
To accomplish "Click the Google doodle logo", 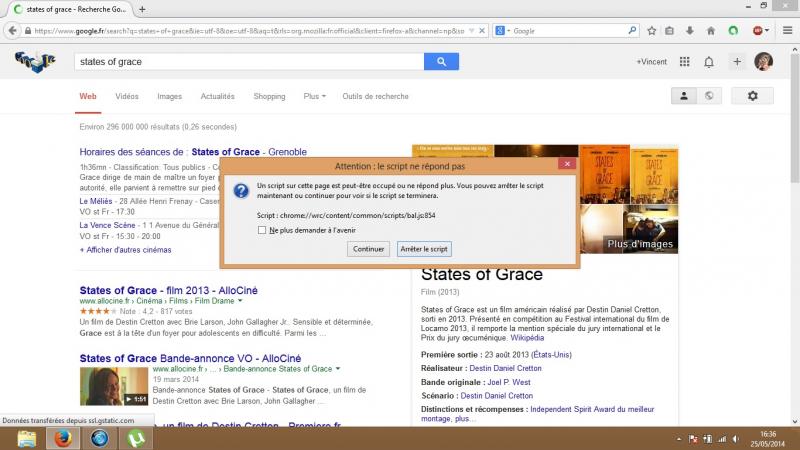I will 35,62.
